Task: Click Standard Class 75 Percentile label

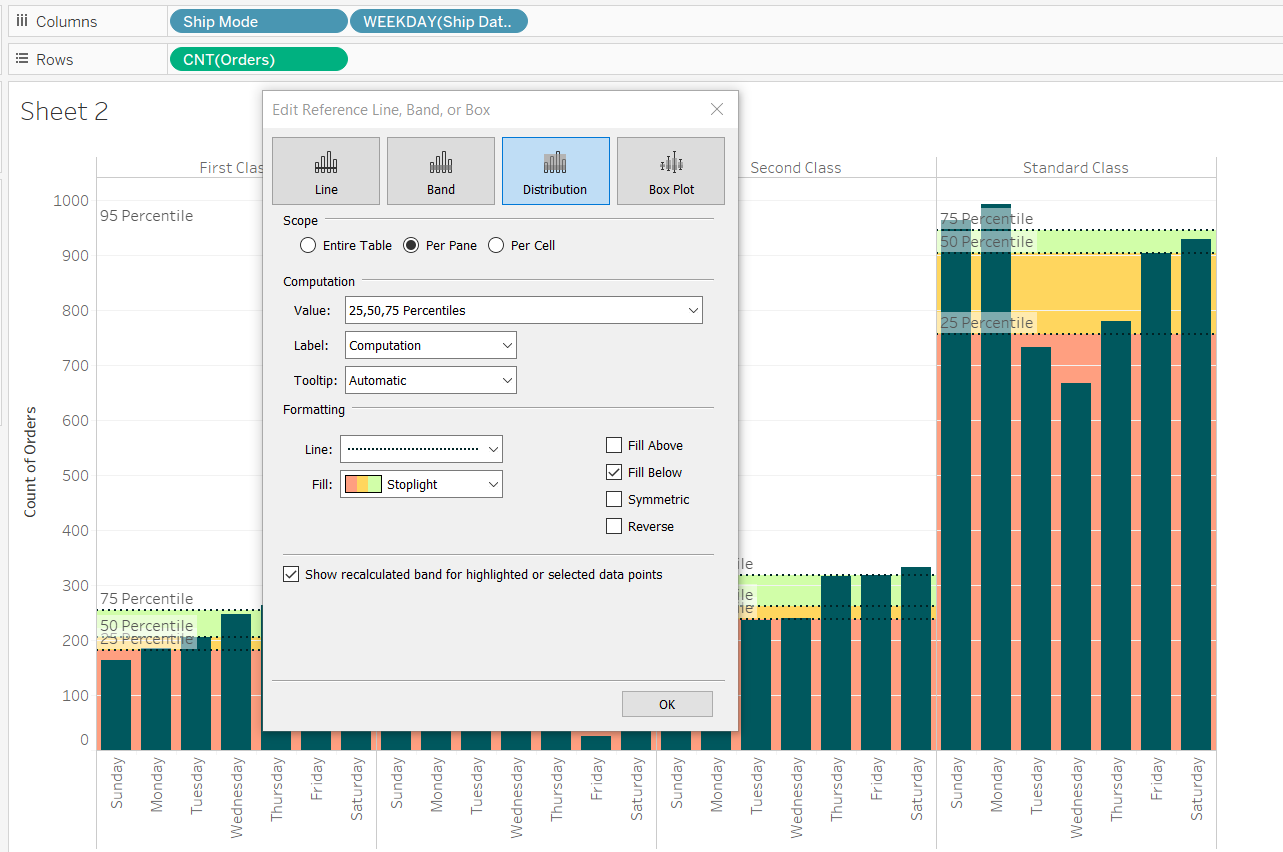Action: (x=987, y=219)
